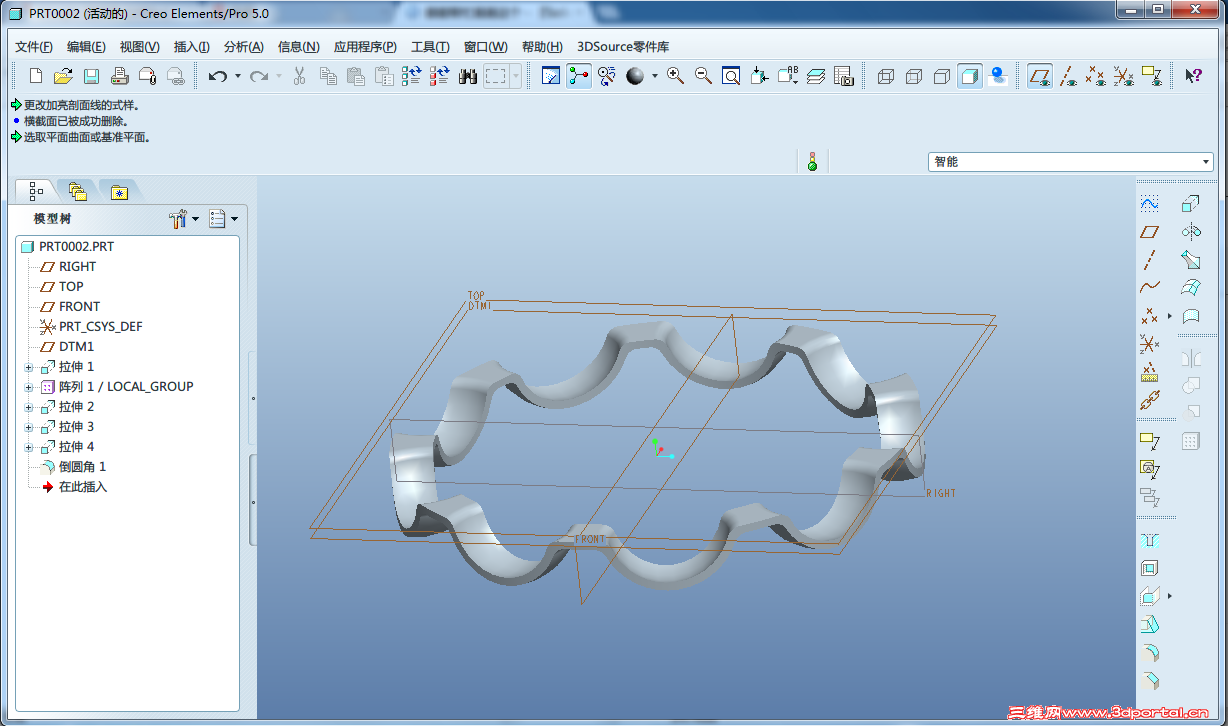This screenshot has height=726, width=1228.
Task: Click the binoculars Find icon
Action: 467,76
